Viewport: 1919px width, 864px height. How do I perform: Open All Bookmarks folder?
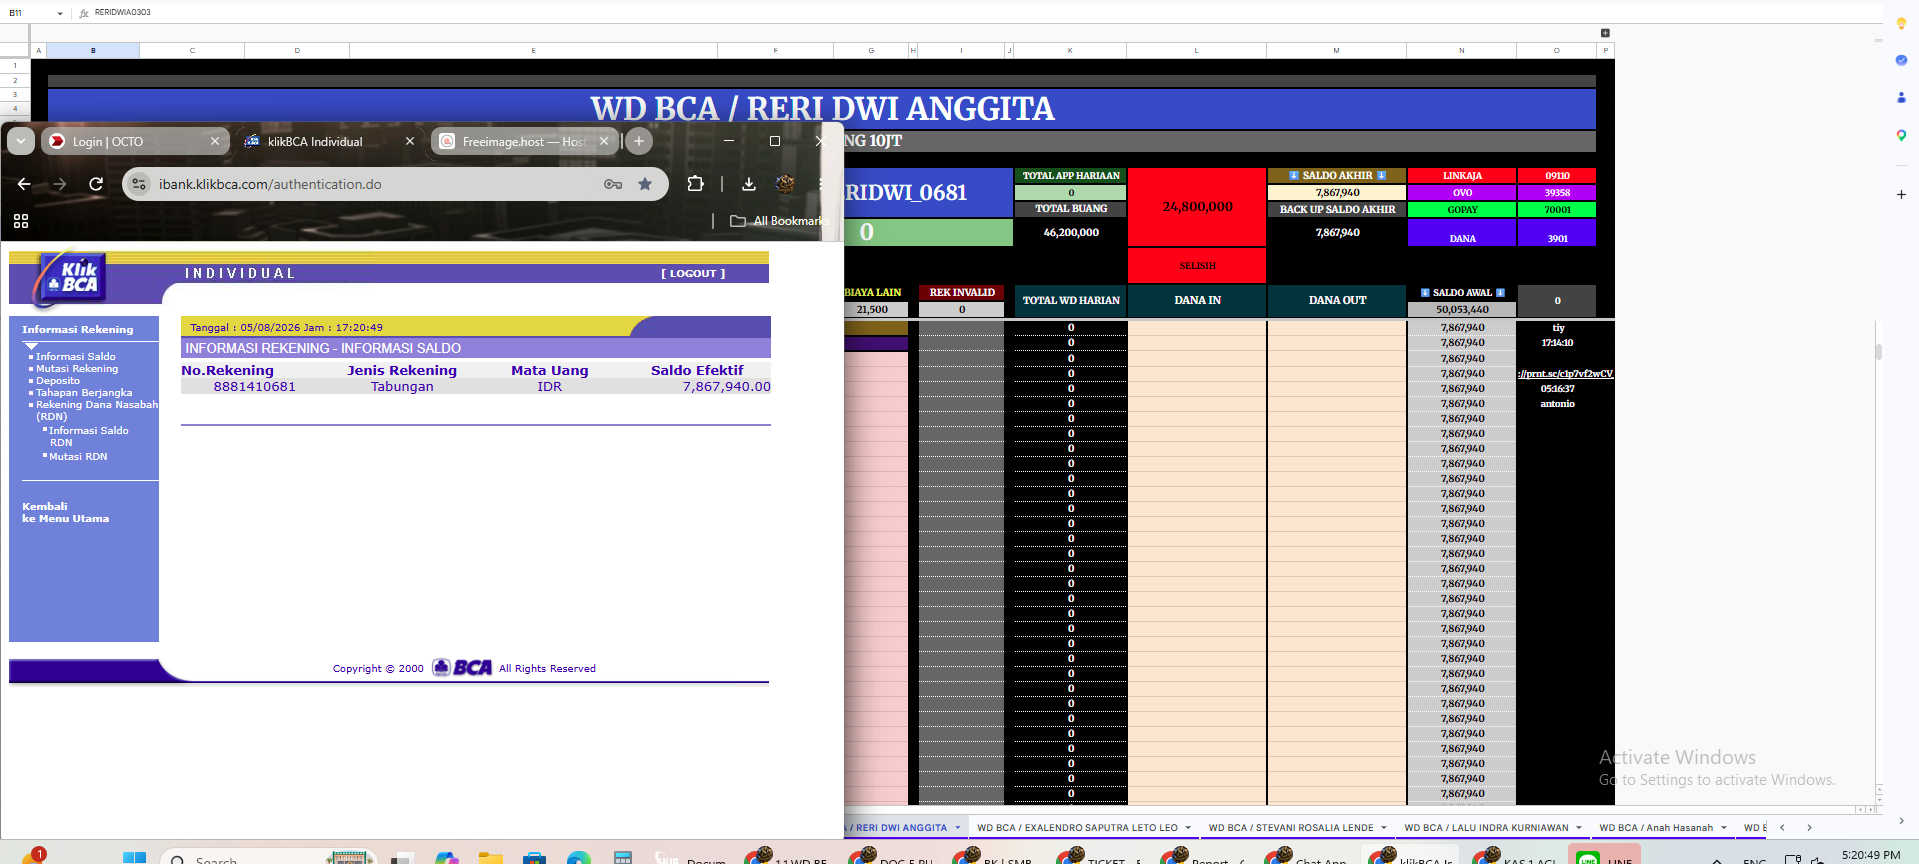(x=780, y=221)
